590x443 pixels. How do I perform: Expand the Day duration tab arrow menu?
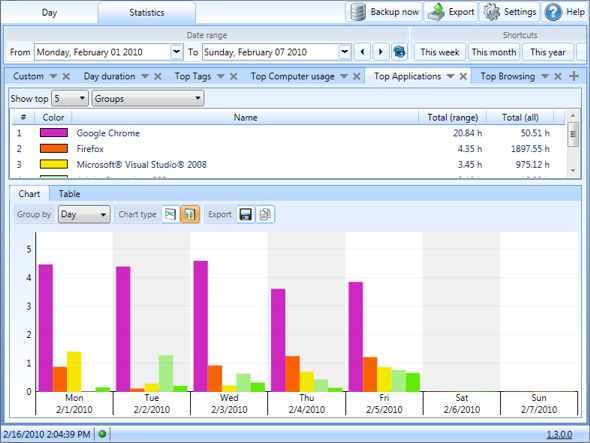pyautogui.click(x=145, y=76)
